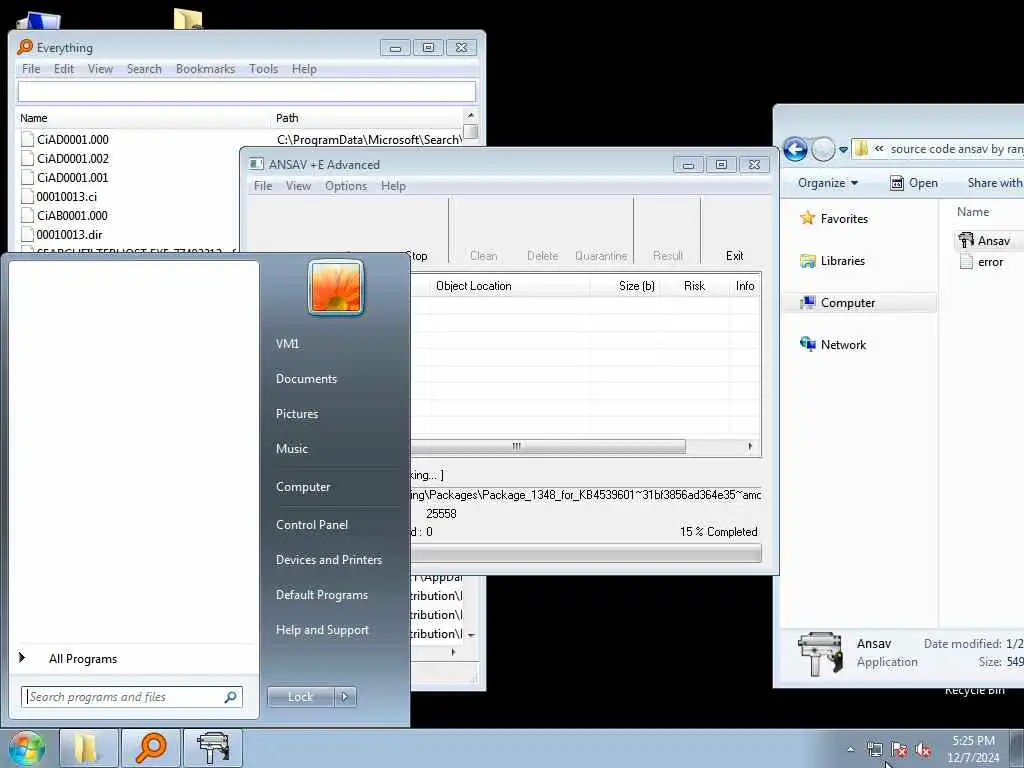
Task: Open the Options menu in ANSAV
Action: pos(345,186)
